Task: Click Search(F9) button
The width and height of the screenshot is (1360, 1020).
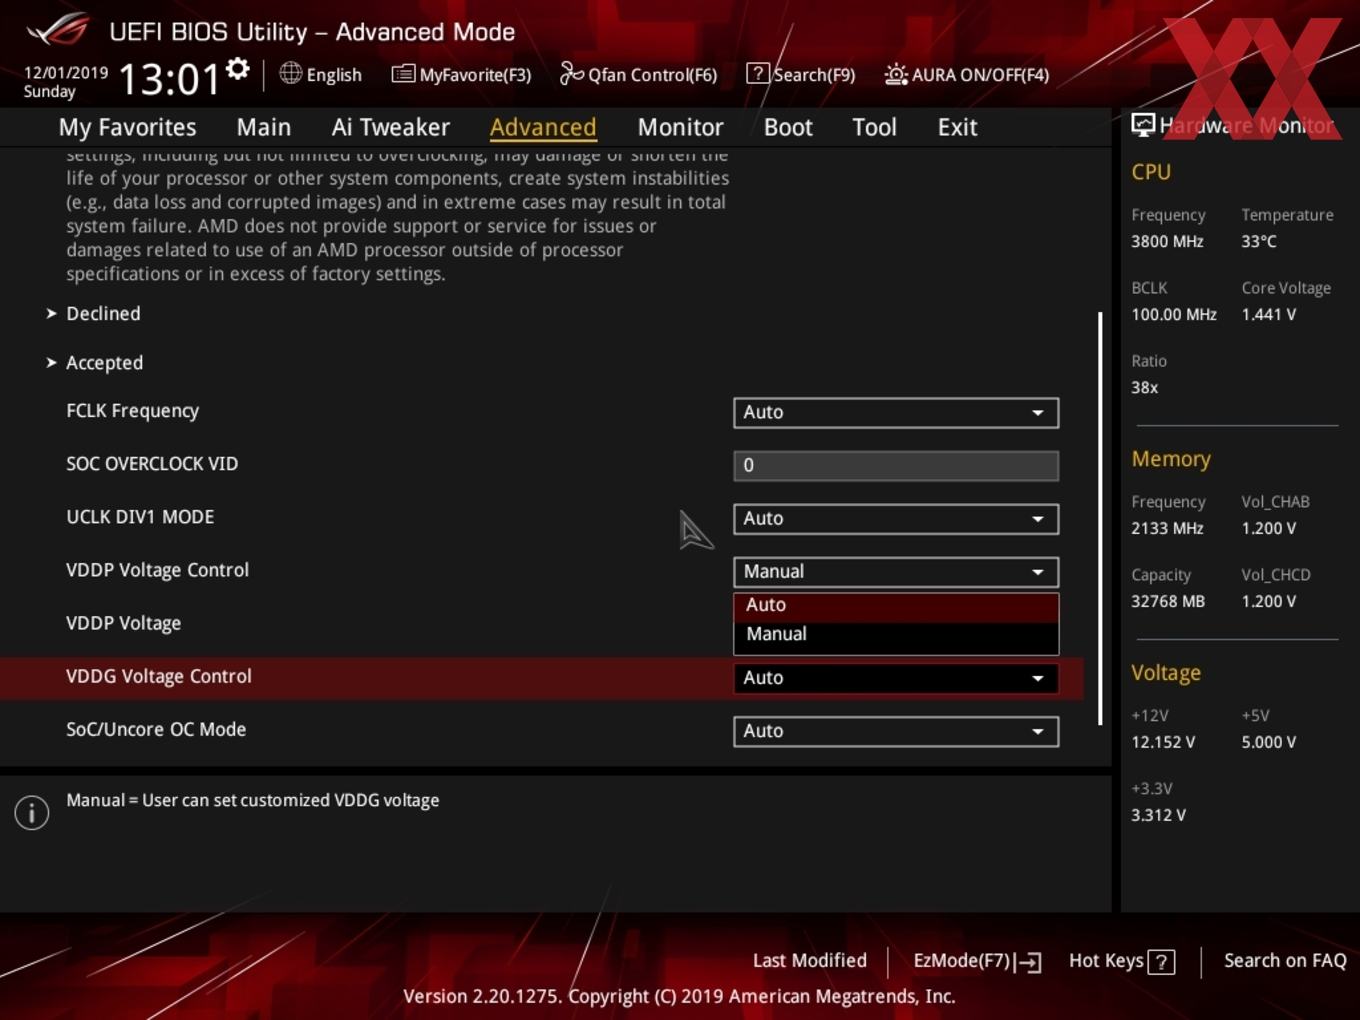Action: click(801, 74)
